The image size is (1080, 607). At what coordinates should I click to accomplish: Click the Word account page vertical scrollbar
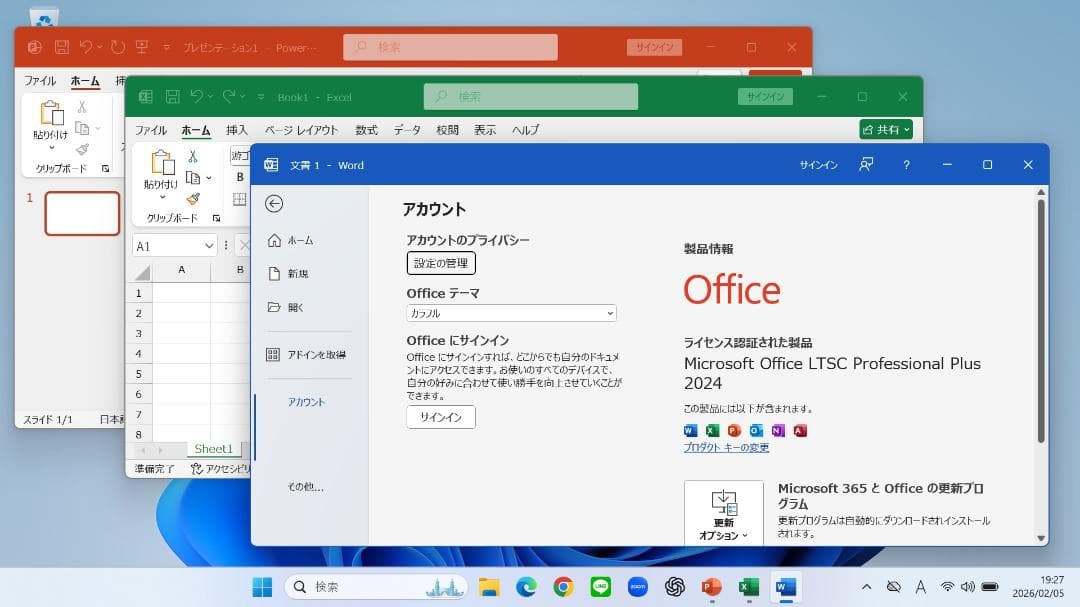[1040, 320]
